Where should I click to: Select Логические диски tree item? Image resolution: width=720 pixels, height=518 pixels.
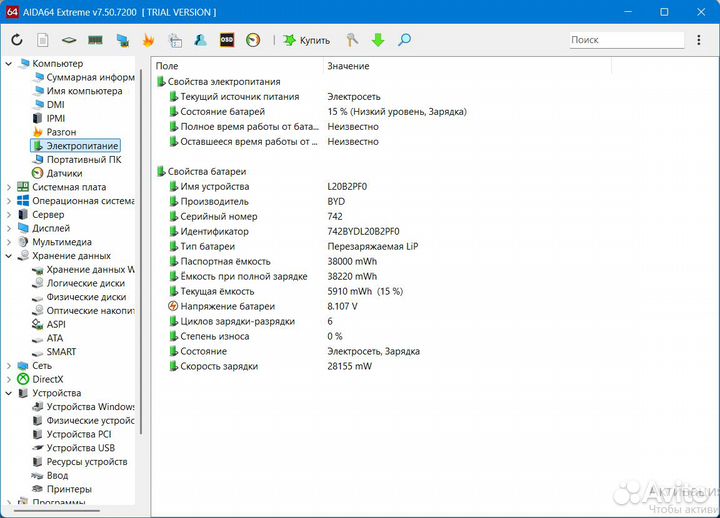[x=79, y=283]
